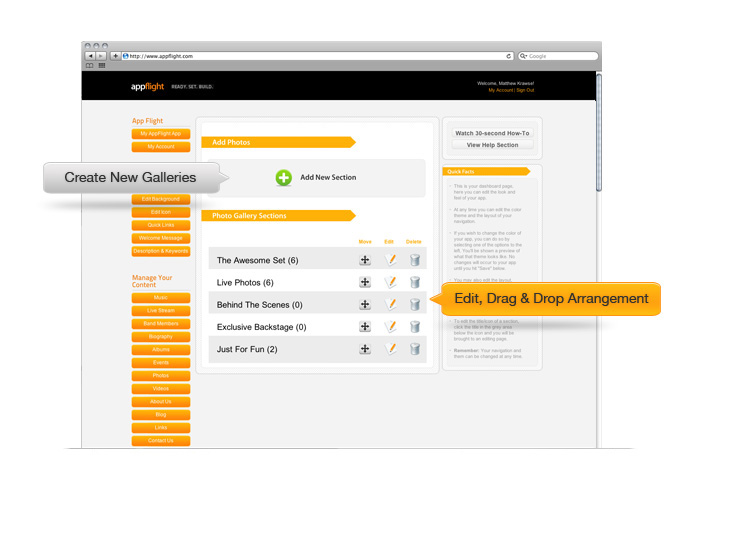The image size is (732, 540).
Task: Open Edit Background sidebar button
Action: (x=161, y=199)
